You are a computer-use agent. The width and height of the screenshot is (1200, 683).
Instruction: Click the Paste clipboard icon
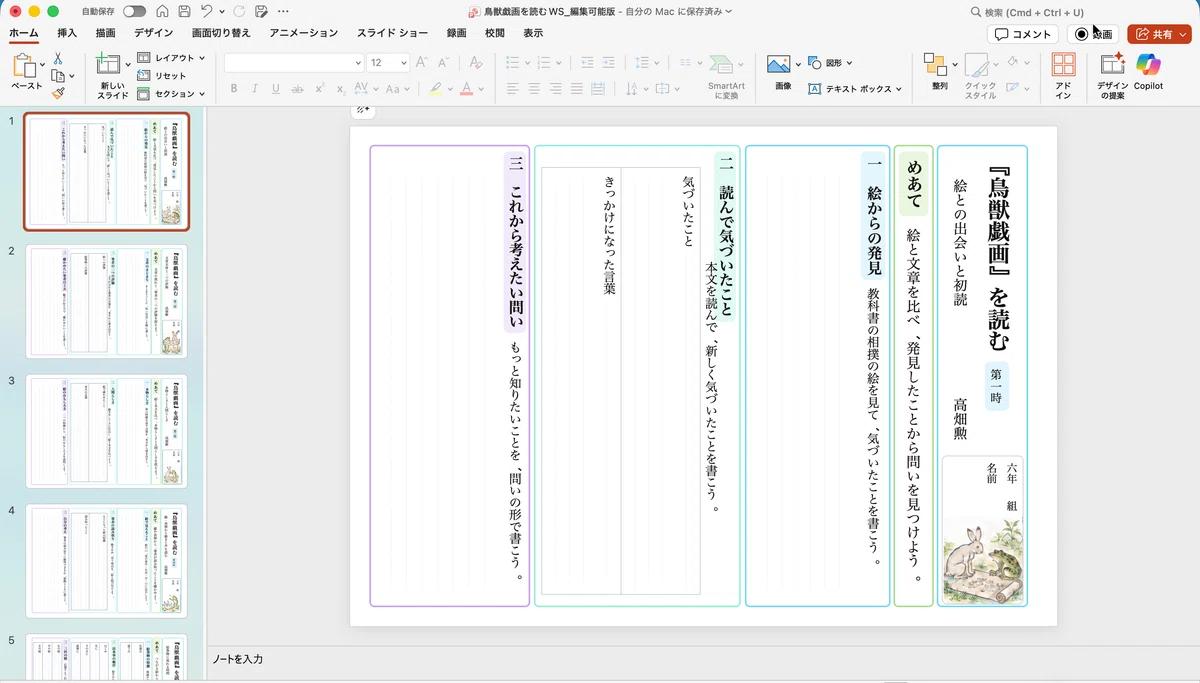[x=24, y=66]
